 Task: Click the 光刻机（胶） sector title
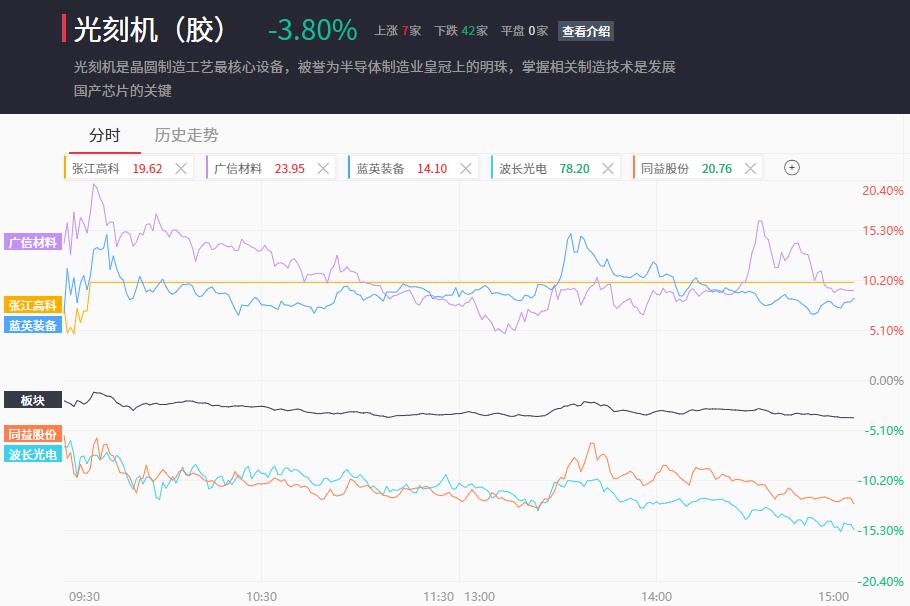150,30
